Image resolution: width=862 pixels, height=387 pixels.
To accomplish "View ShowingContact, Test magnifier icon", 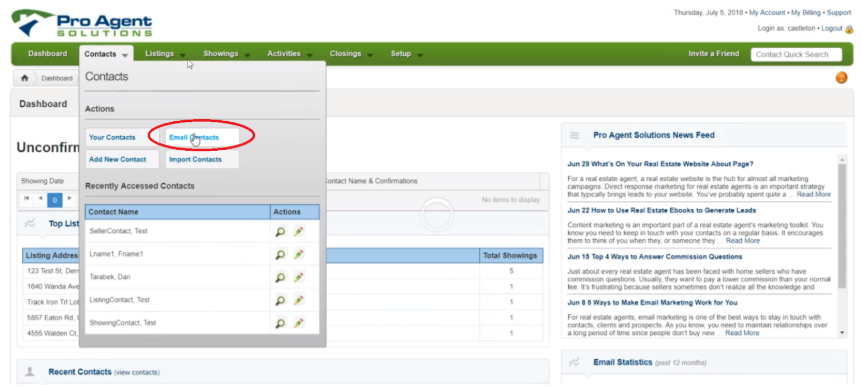I will coord(280,323).
